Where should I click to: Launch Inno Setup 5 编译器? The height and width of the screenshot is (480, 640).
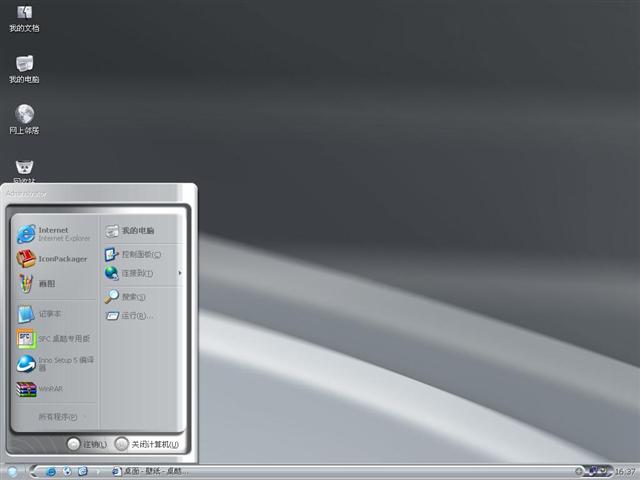coord(54,363)
